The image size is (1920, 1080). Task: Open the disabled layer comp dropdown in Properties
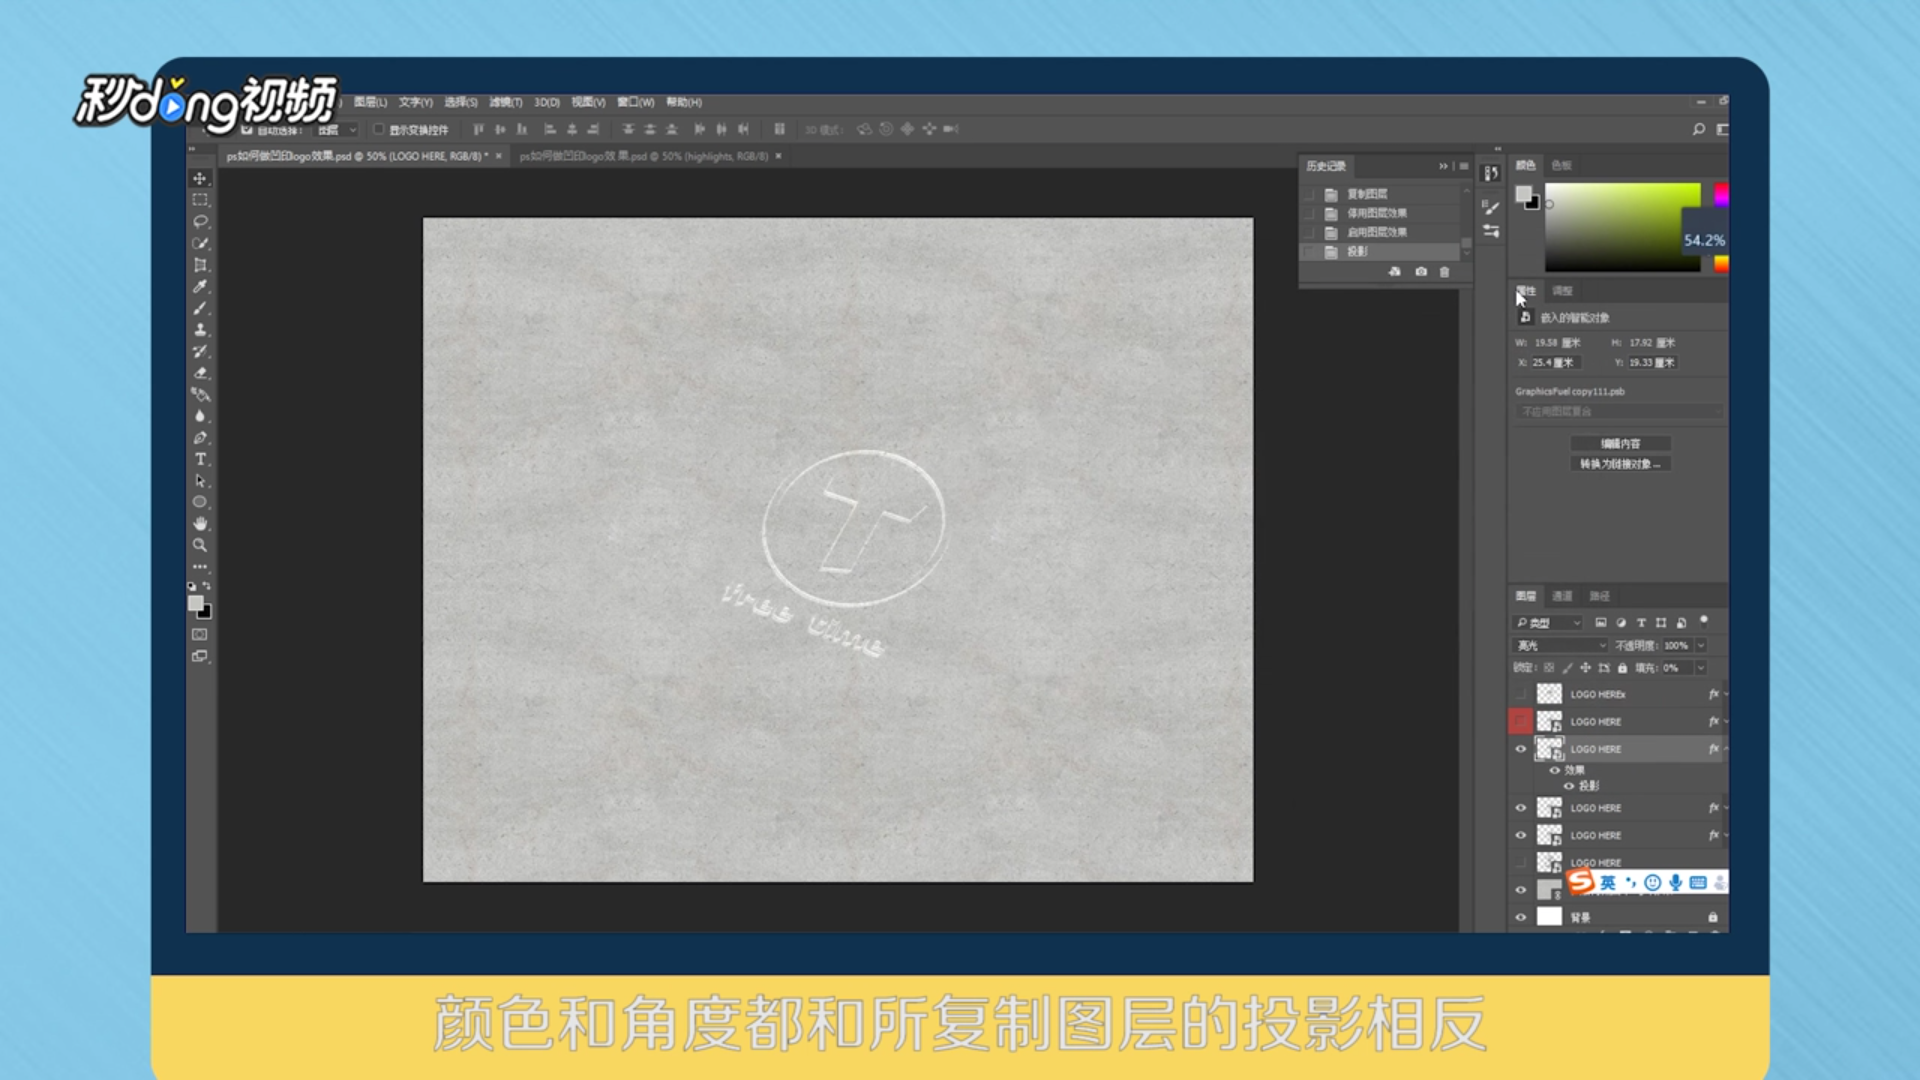tap(1619, 412)
